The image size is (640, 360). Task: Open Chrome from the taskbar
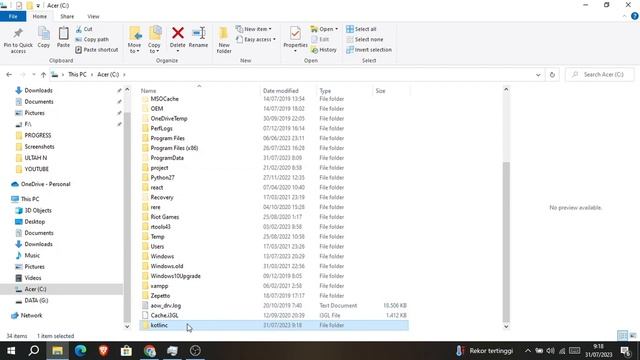point(149,351)
